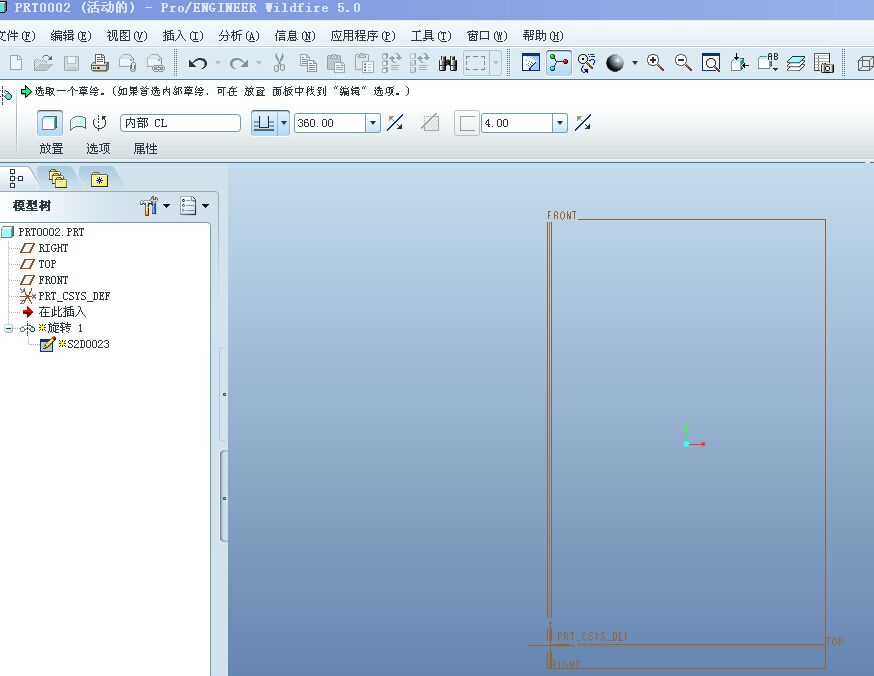Toggle sketch view orientation icon

(x=530, y=63)
